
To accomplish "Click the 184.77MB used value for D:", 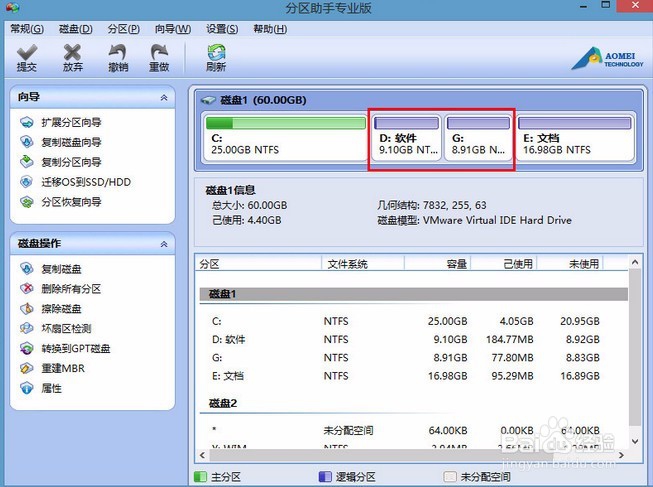I will click(x=510, y=340).
